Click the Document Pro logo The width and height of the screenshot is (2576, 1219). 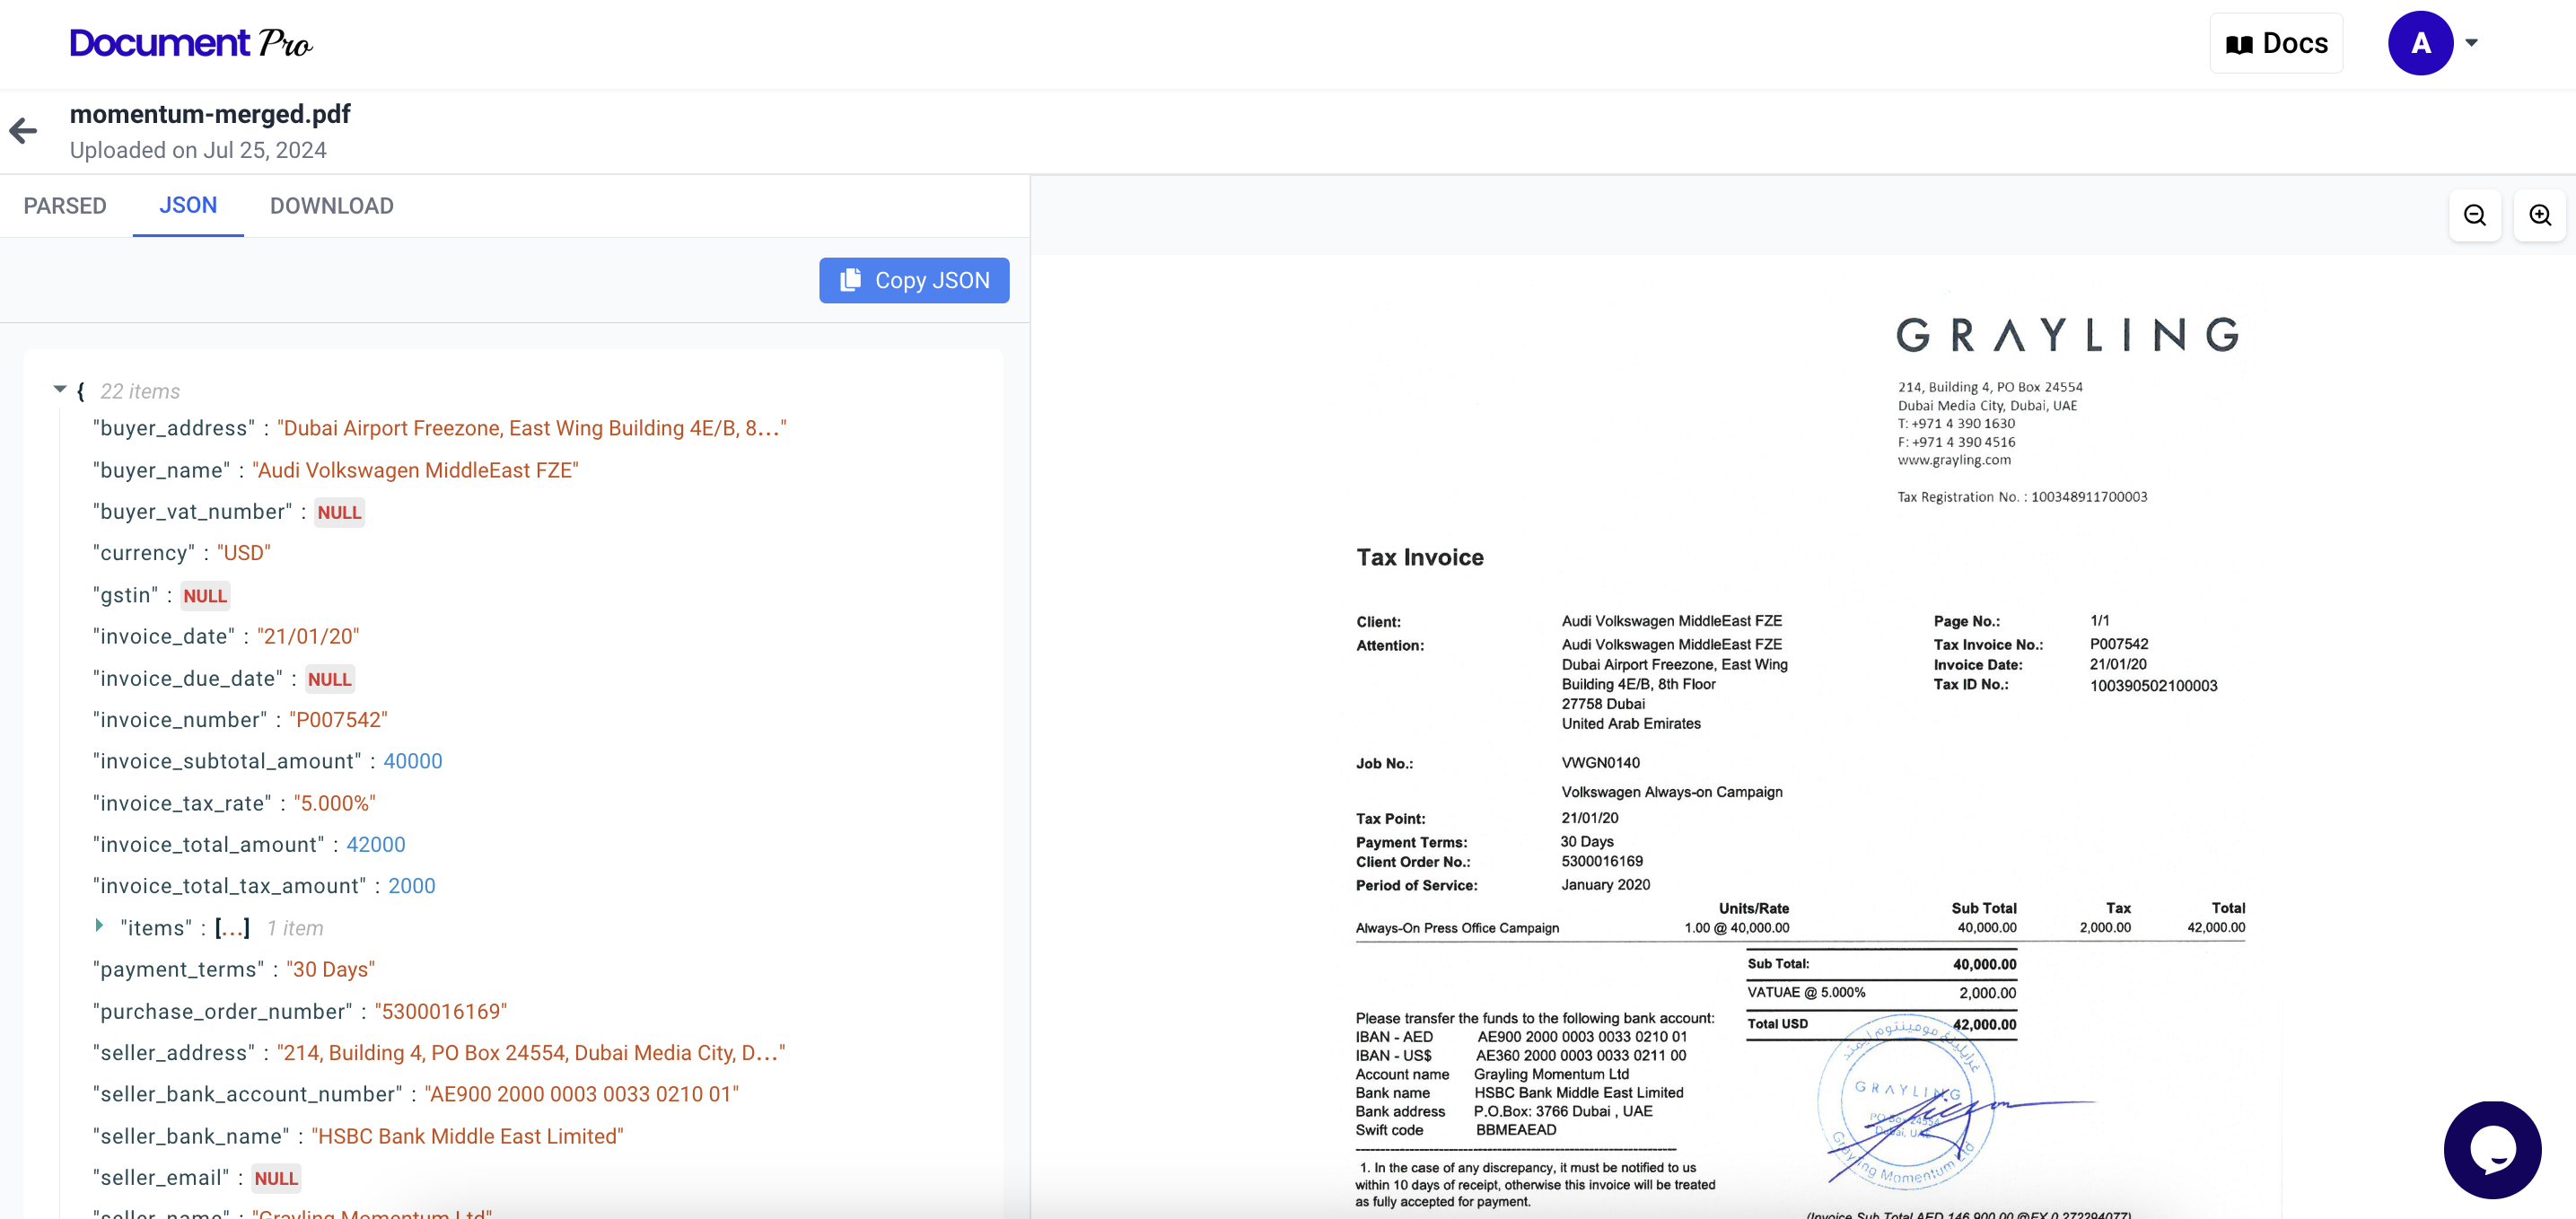[190, 43]
